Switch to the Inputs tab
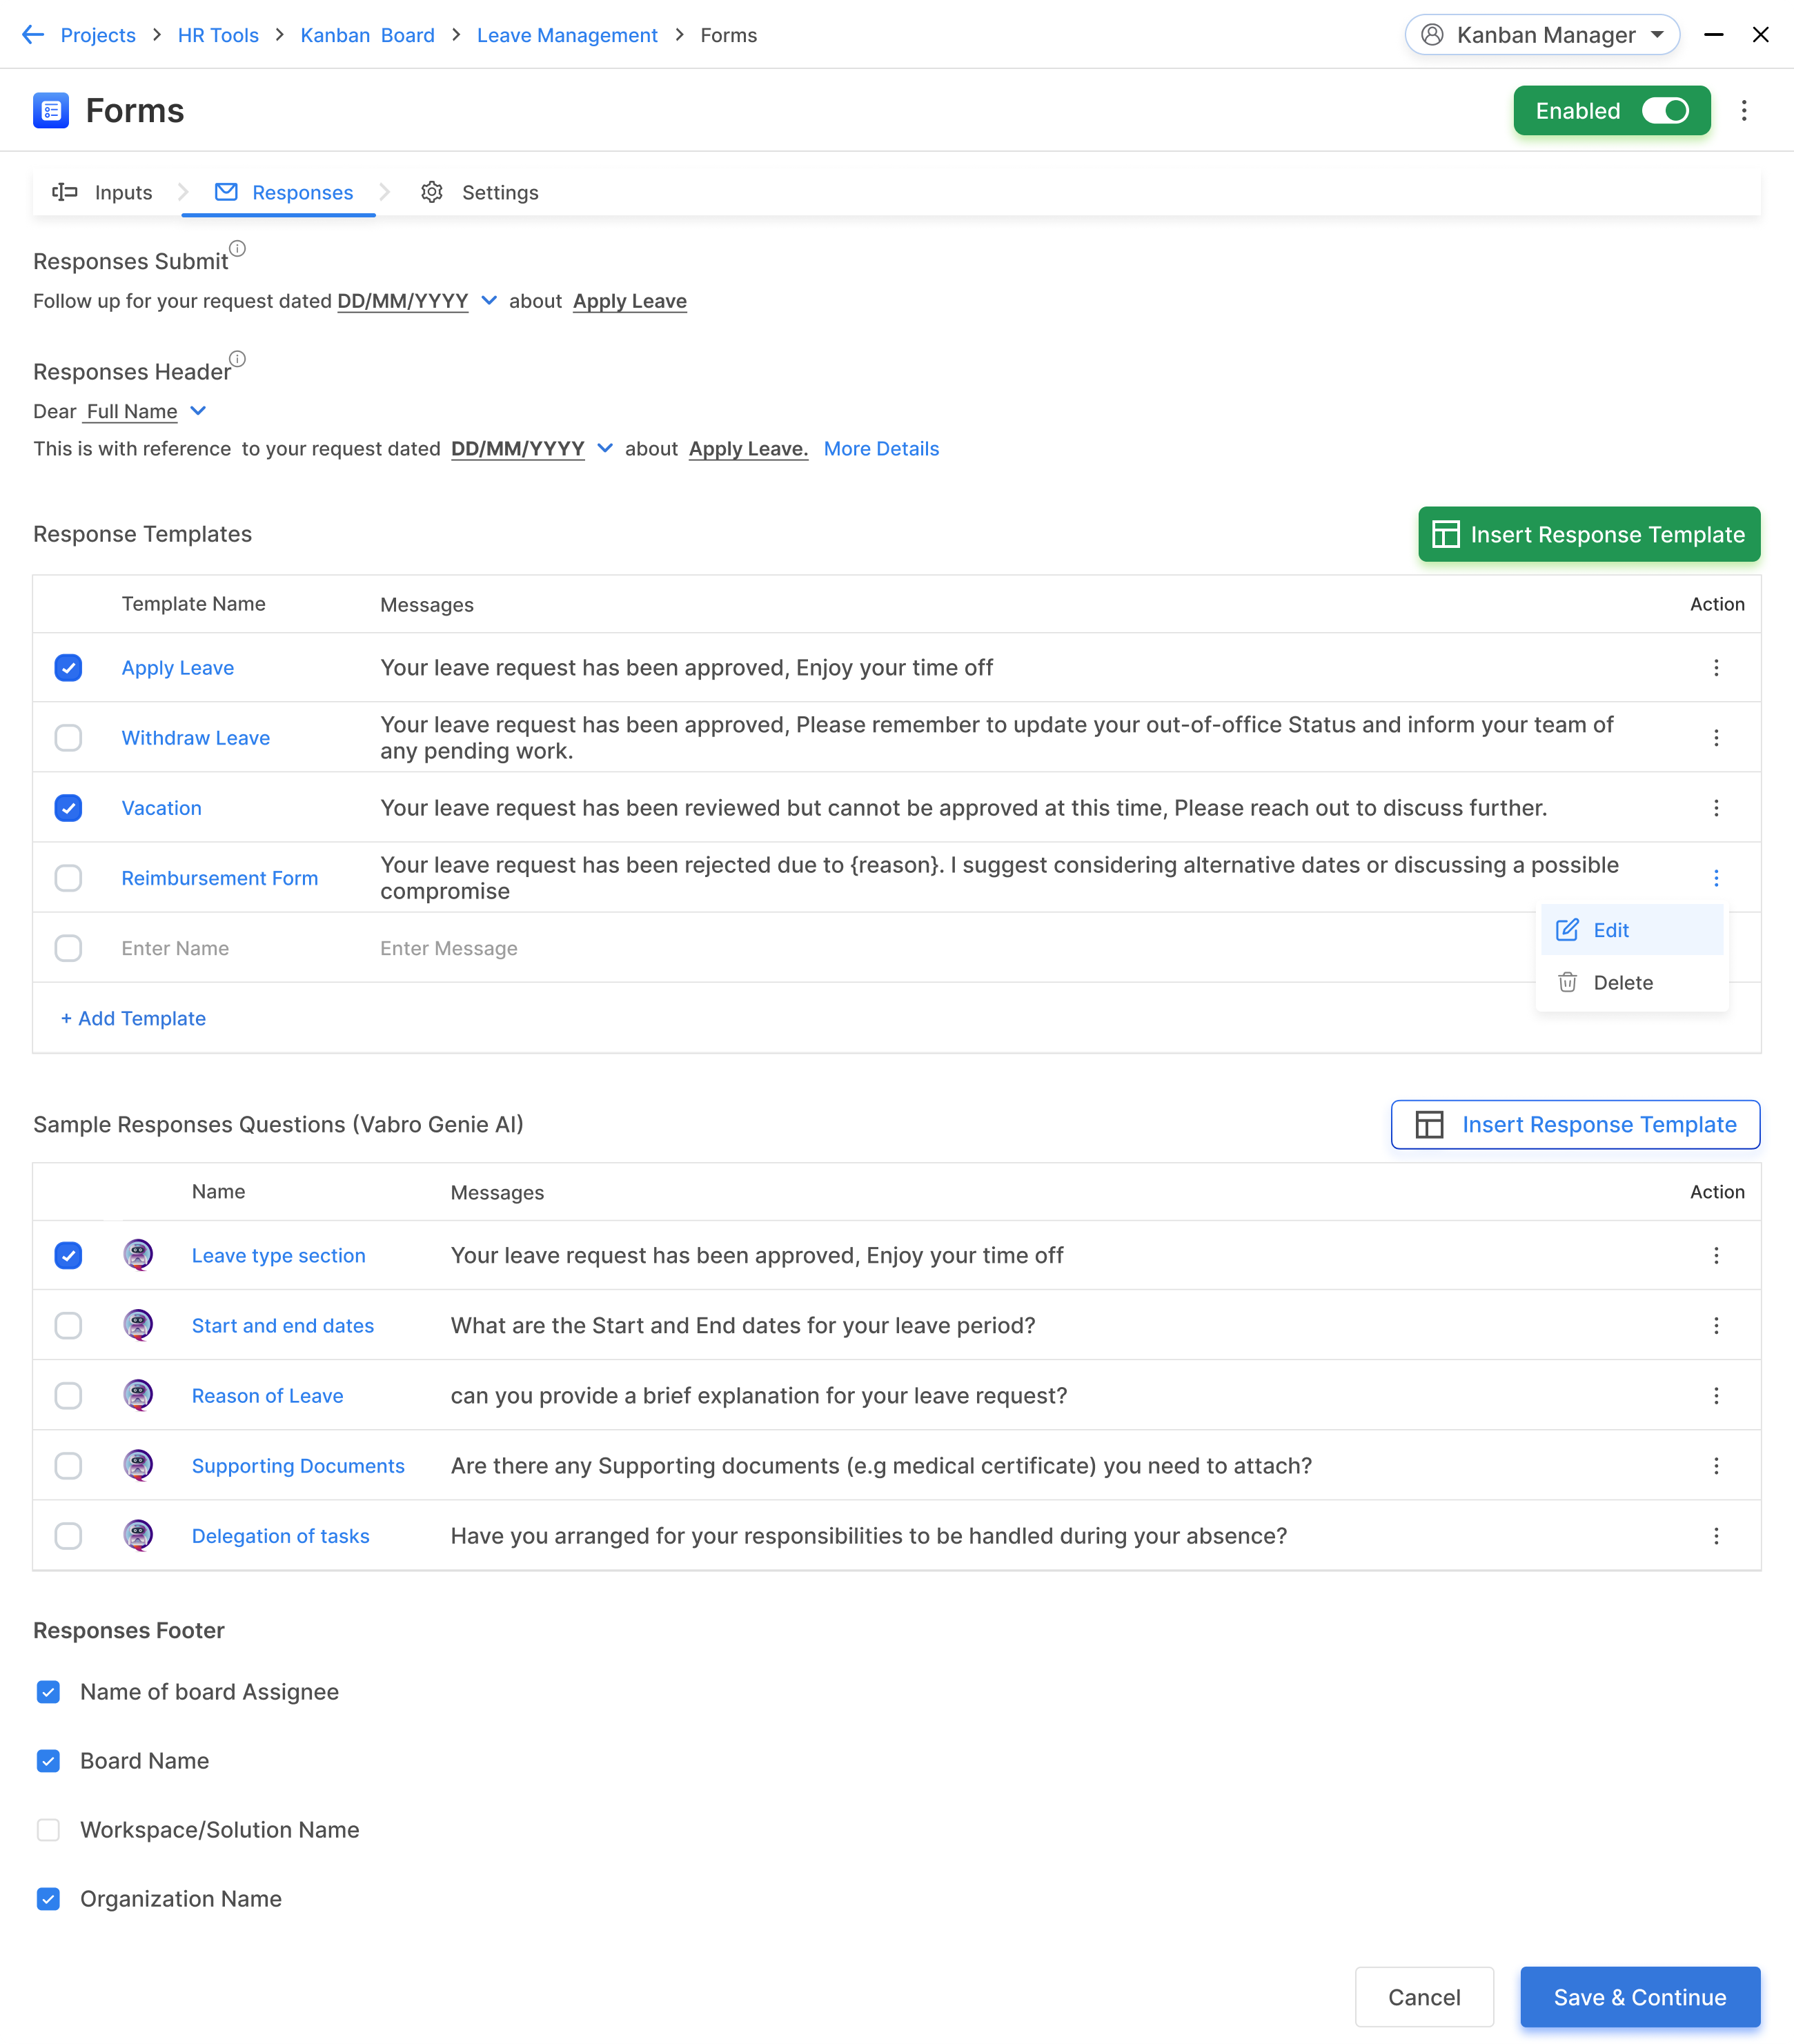 coord(102,192)
